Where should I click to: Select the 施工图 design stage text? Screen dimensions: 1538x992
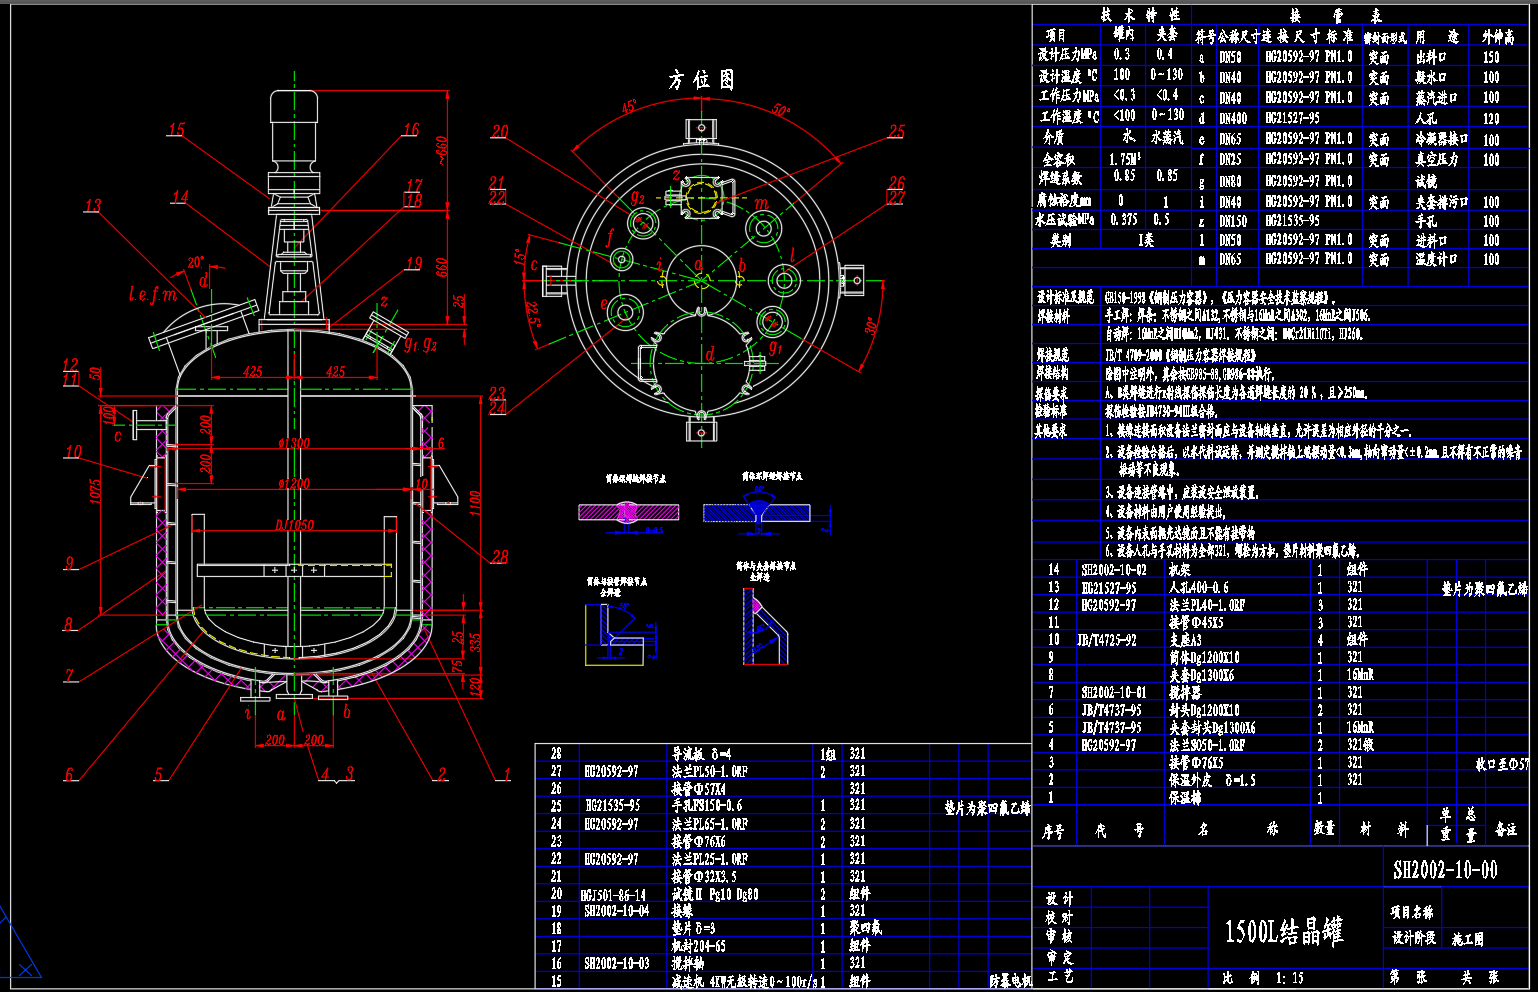(x=1467, y=939)
